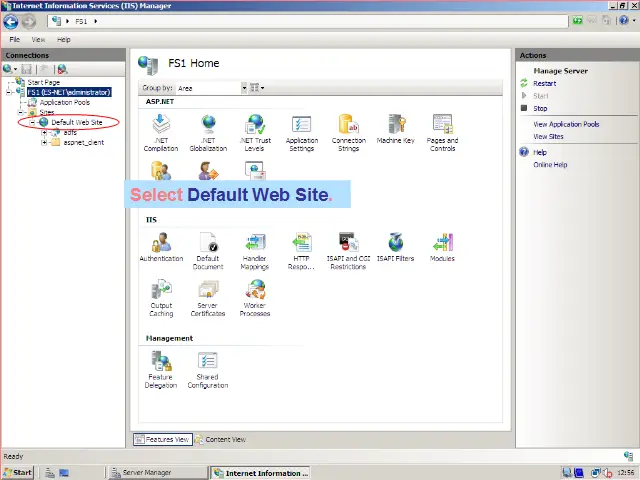Open the .NET Globalization feature

click(208, 133)
